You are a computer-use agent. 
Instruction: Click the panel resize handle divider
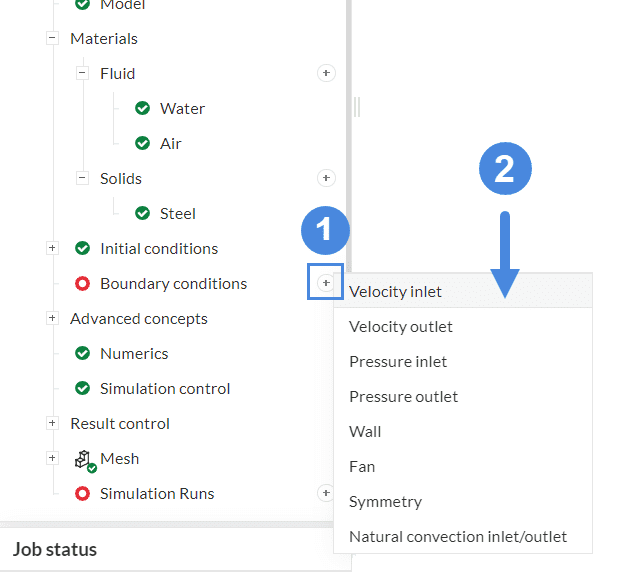(x=357, y=106)
